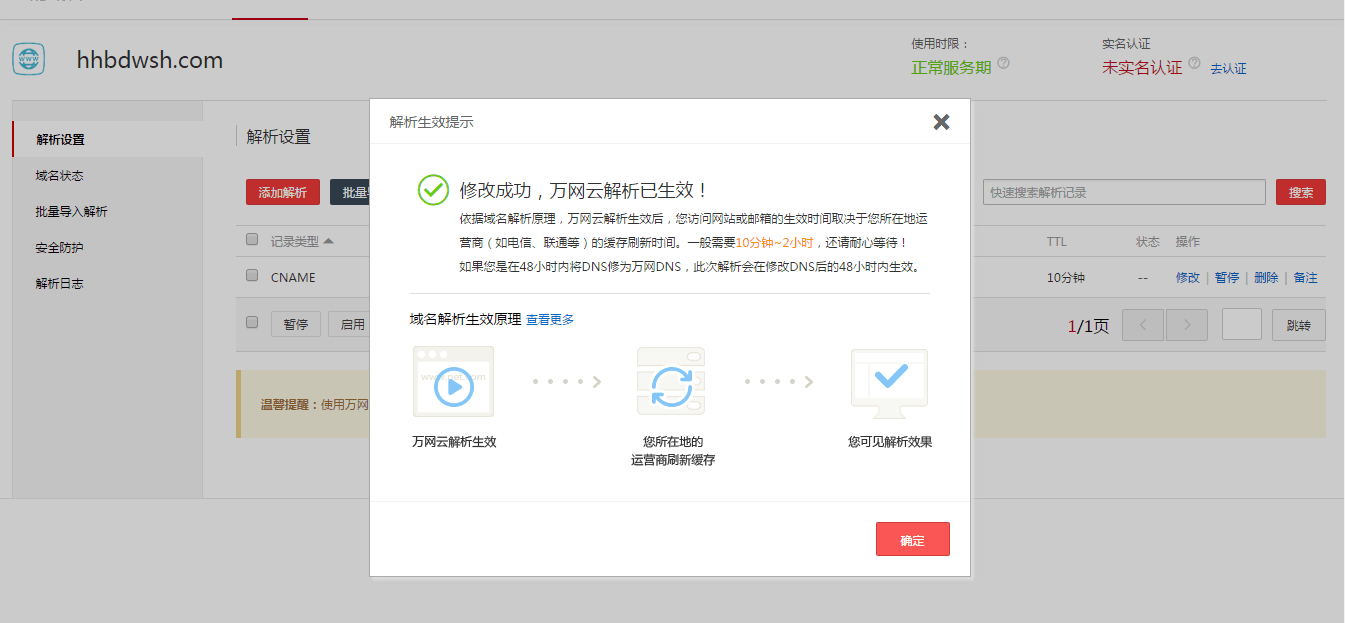
Task: Click the 快速搜索解析记录 search field
Action: tap(1124, 192)
